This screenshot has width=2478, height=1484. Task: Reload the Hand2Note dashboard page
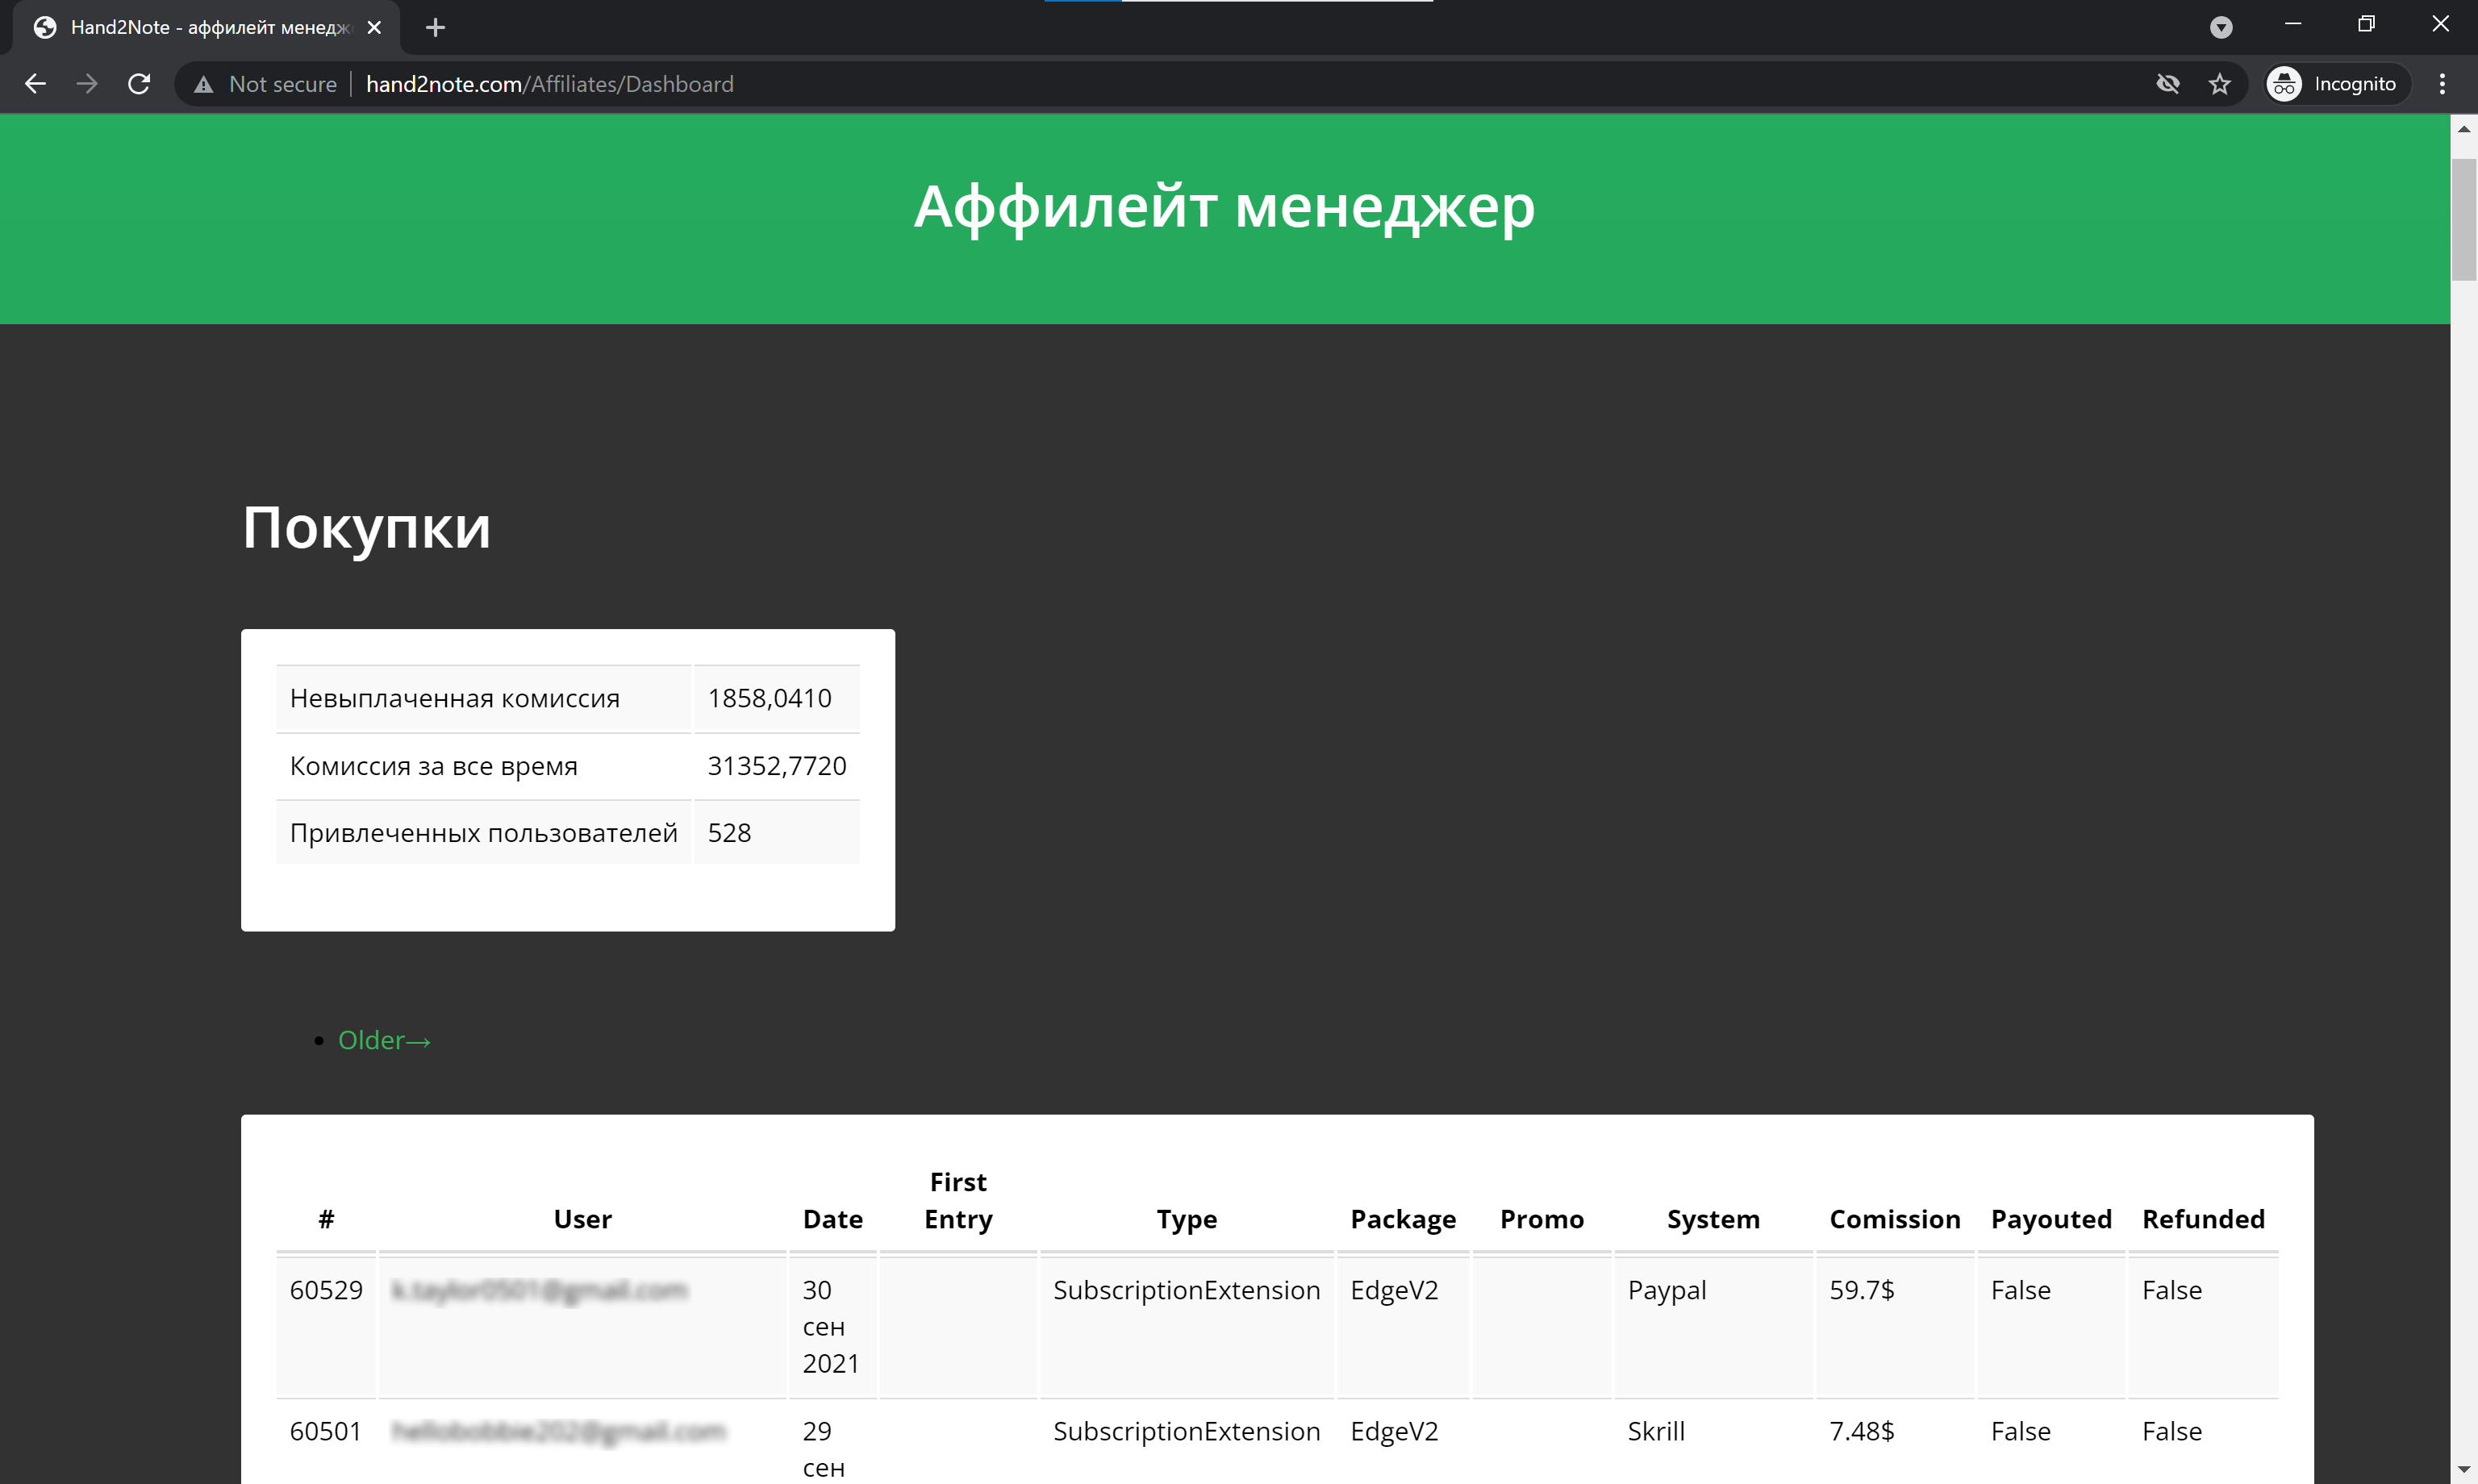click(139, 84)
